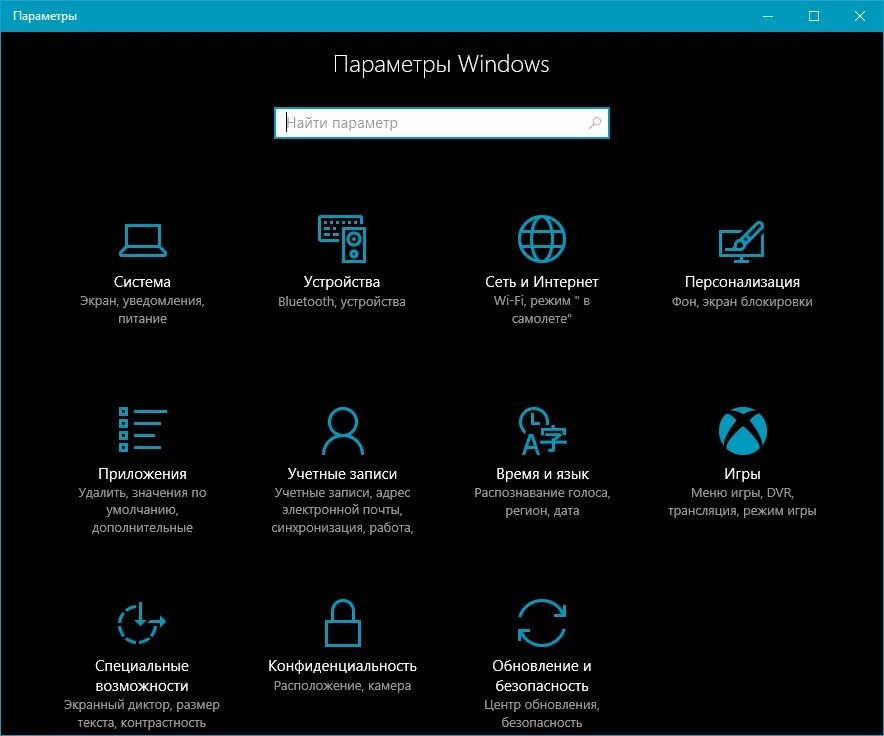This screenshot has height=736, width=884.
Task: Click 'Центр обновления, безопасность' description
Action: coord(542,713)
